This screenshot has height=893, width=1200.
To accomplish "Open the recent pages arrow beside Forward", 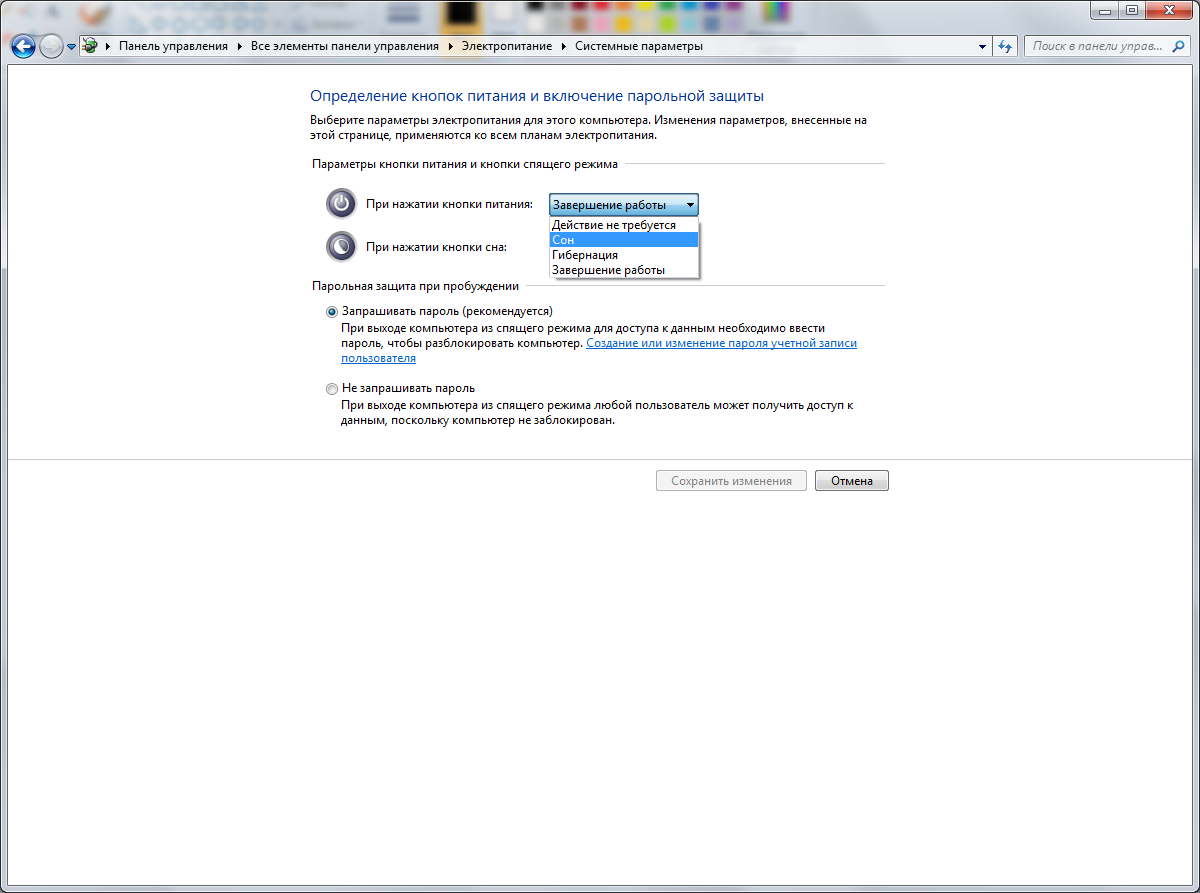I will coord(72,47).
